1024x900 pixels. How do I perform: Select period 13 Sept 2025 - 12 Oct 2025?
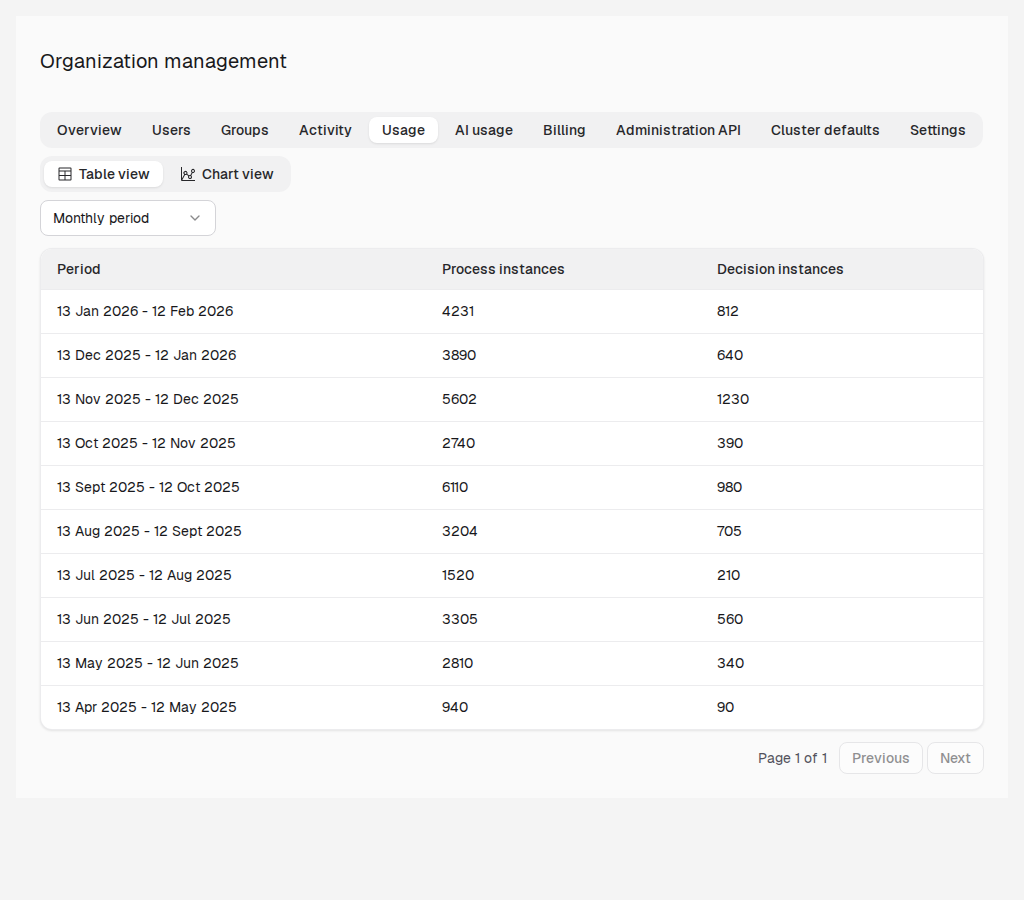148,487
